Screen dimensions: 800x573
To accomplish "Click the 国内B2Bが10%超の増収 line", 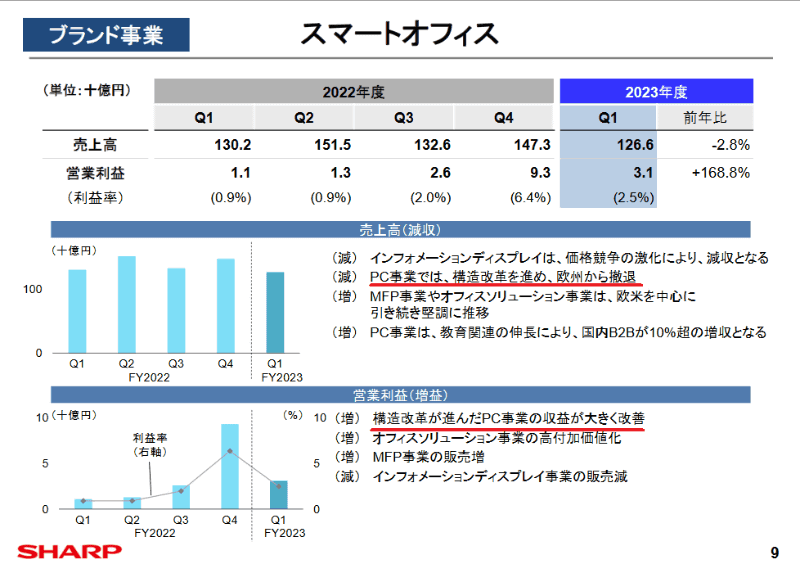I will pos(568,333).
